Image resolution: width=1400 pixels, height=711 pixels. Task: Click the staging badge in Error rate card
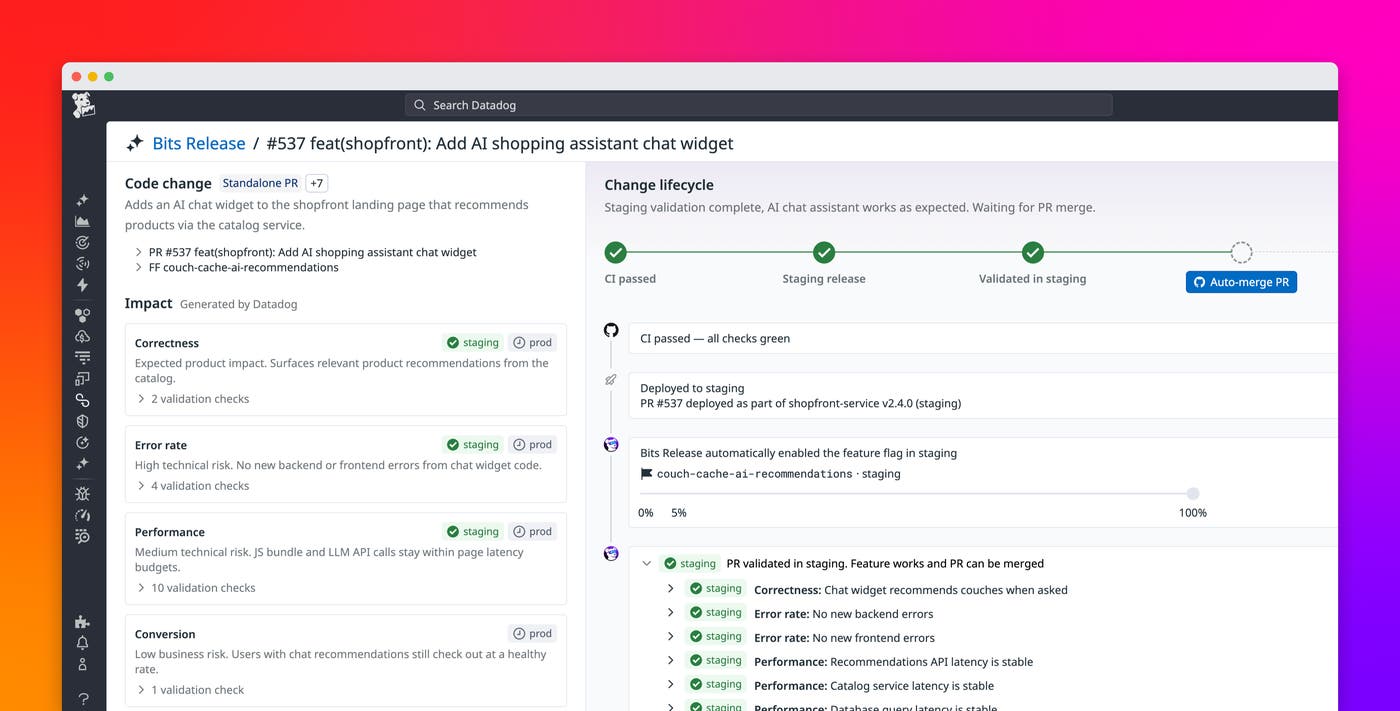[x=473, y=444]
